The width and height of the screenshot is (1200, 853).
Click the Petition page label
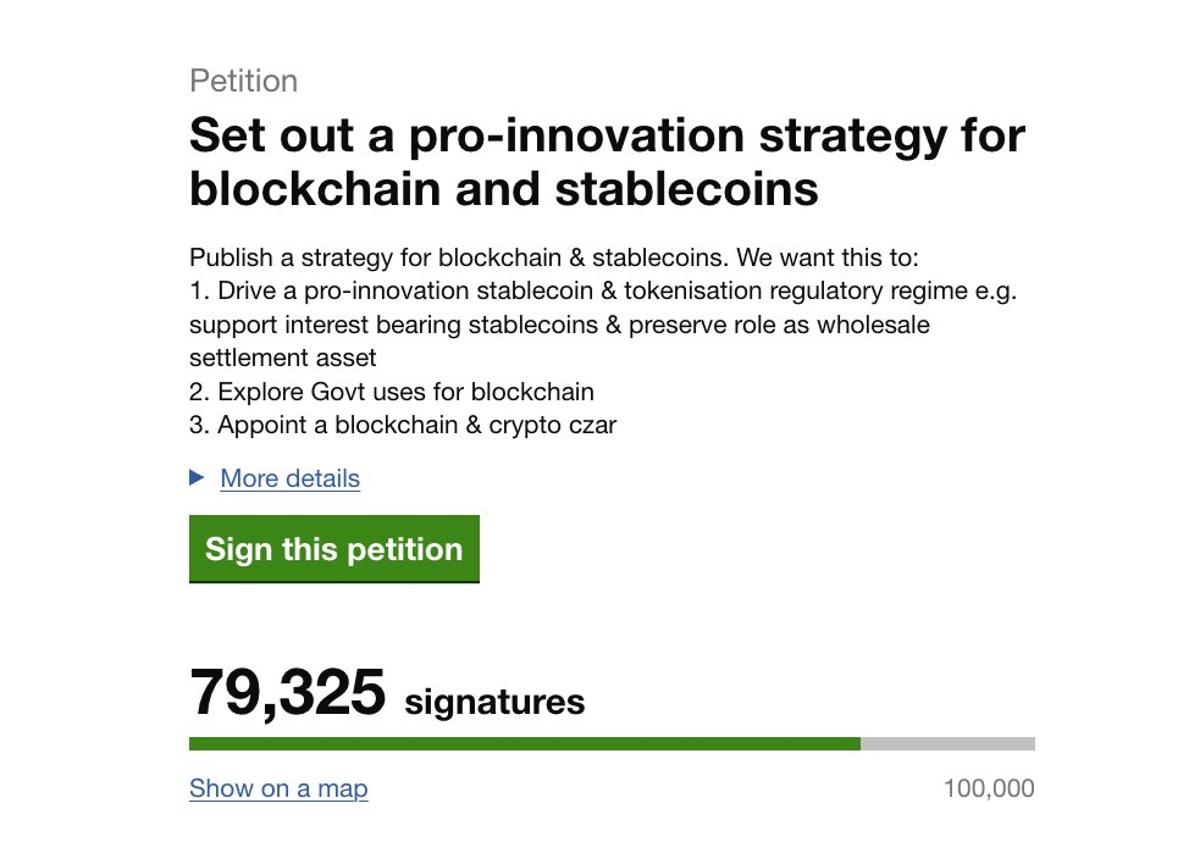pyautogui.click(x=243, y=80)
